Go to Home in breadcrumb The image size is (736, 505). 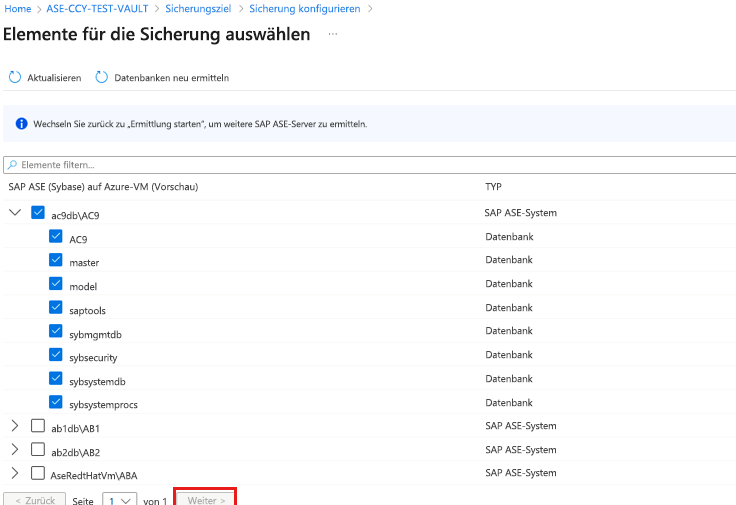pyautogui.click(x=17, y=9)
